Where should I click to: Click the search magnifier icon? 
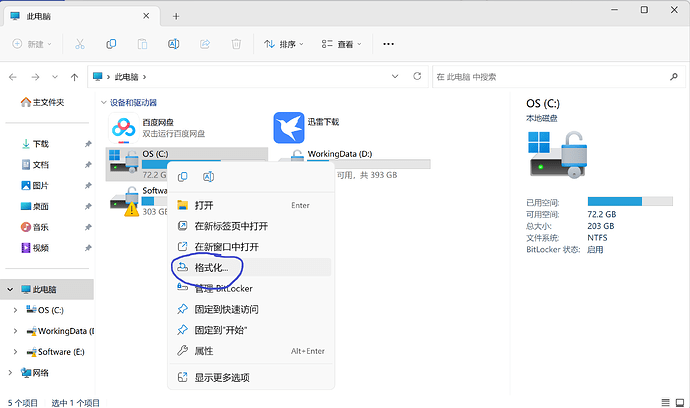(x=674, y=77)
